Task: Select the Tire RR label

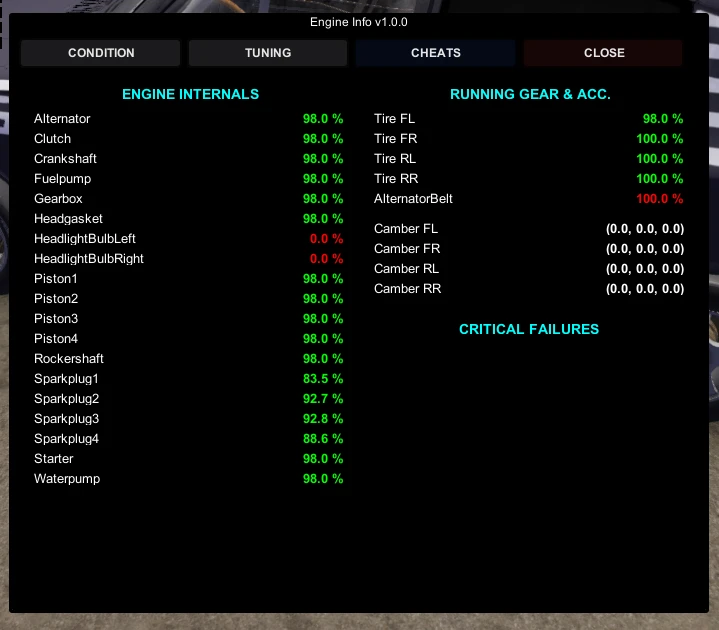Action: pyautogui.click(x=396, y=179)
